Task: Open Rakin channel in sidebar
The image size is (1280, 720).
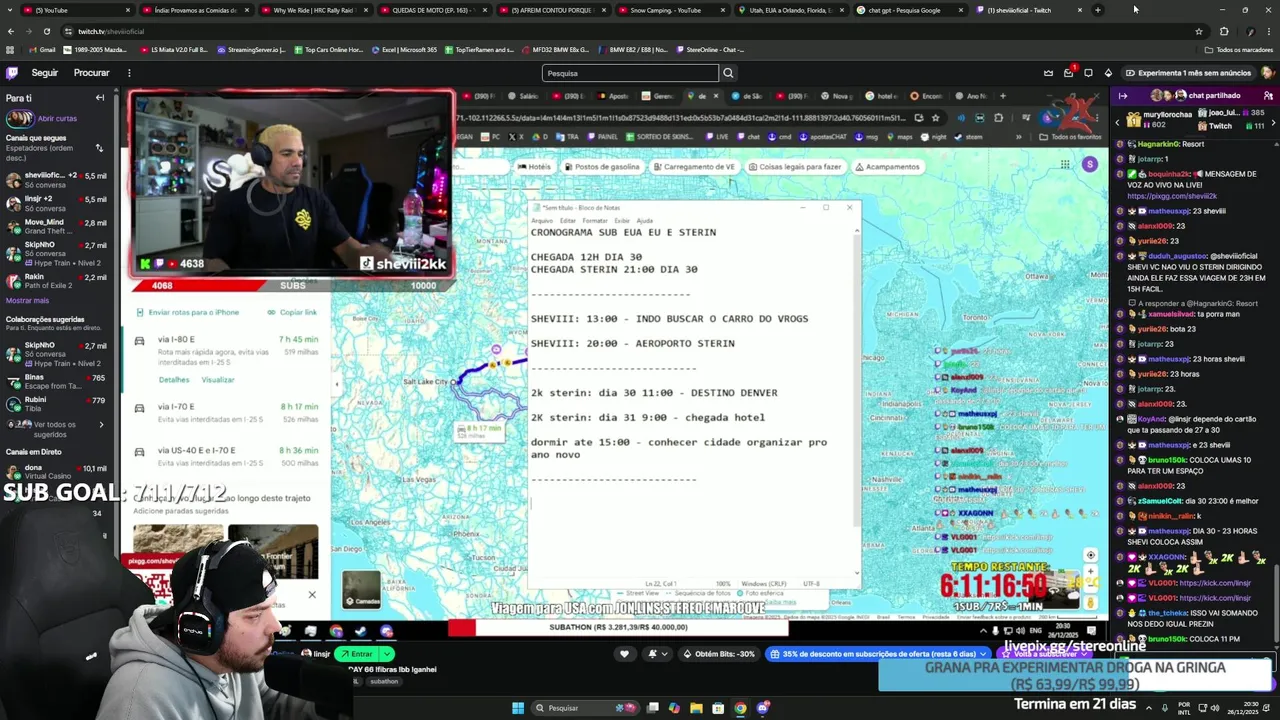Action: click(58, 281)
